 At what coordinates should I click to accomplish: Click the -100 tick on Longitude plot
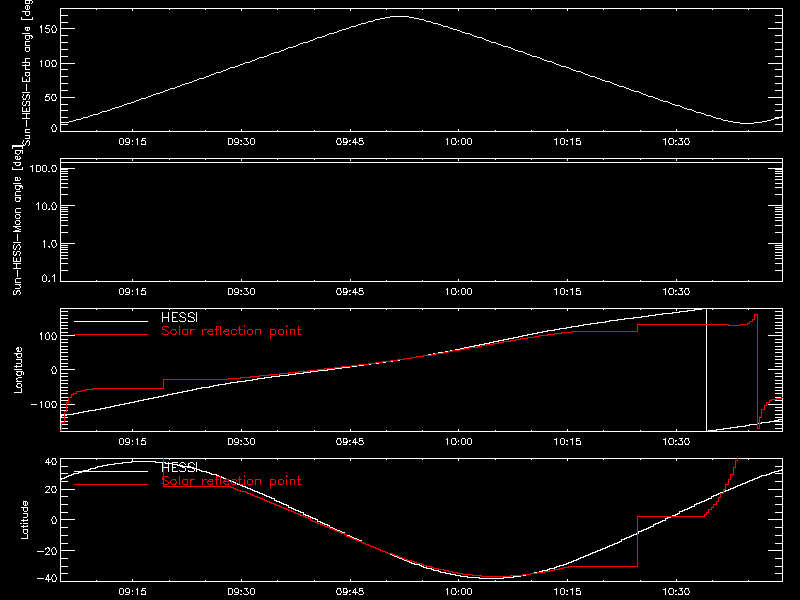[x=44, y=404]
